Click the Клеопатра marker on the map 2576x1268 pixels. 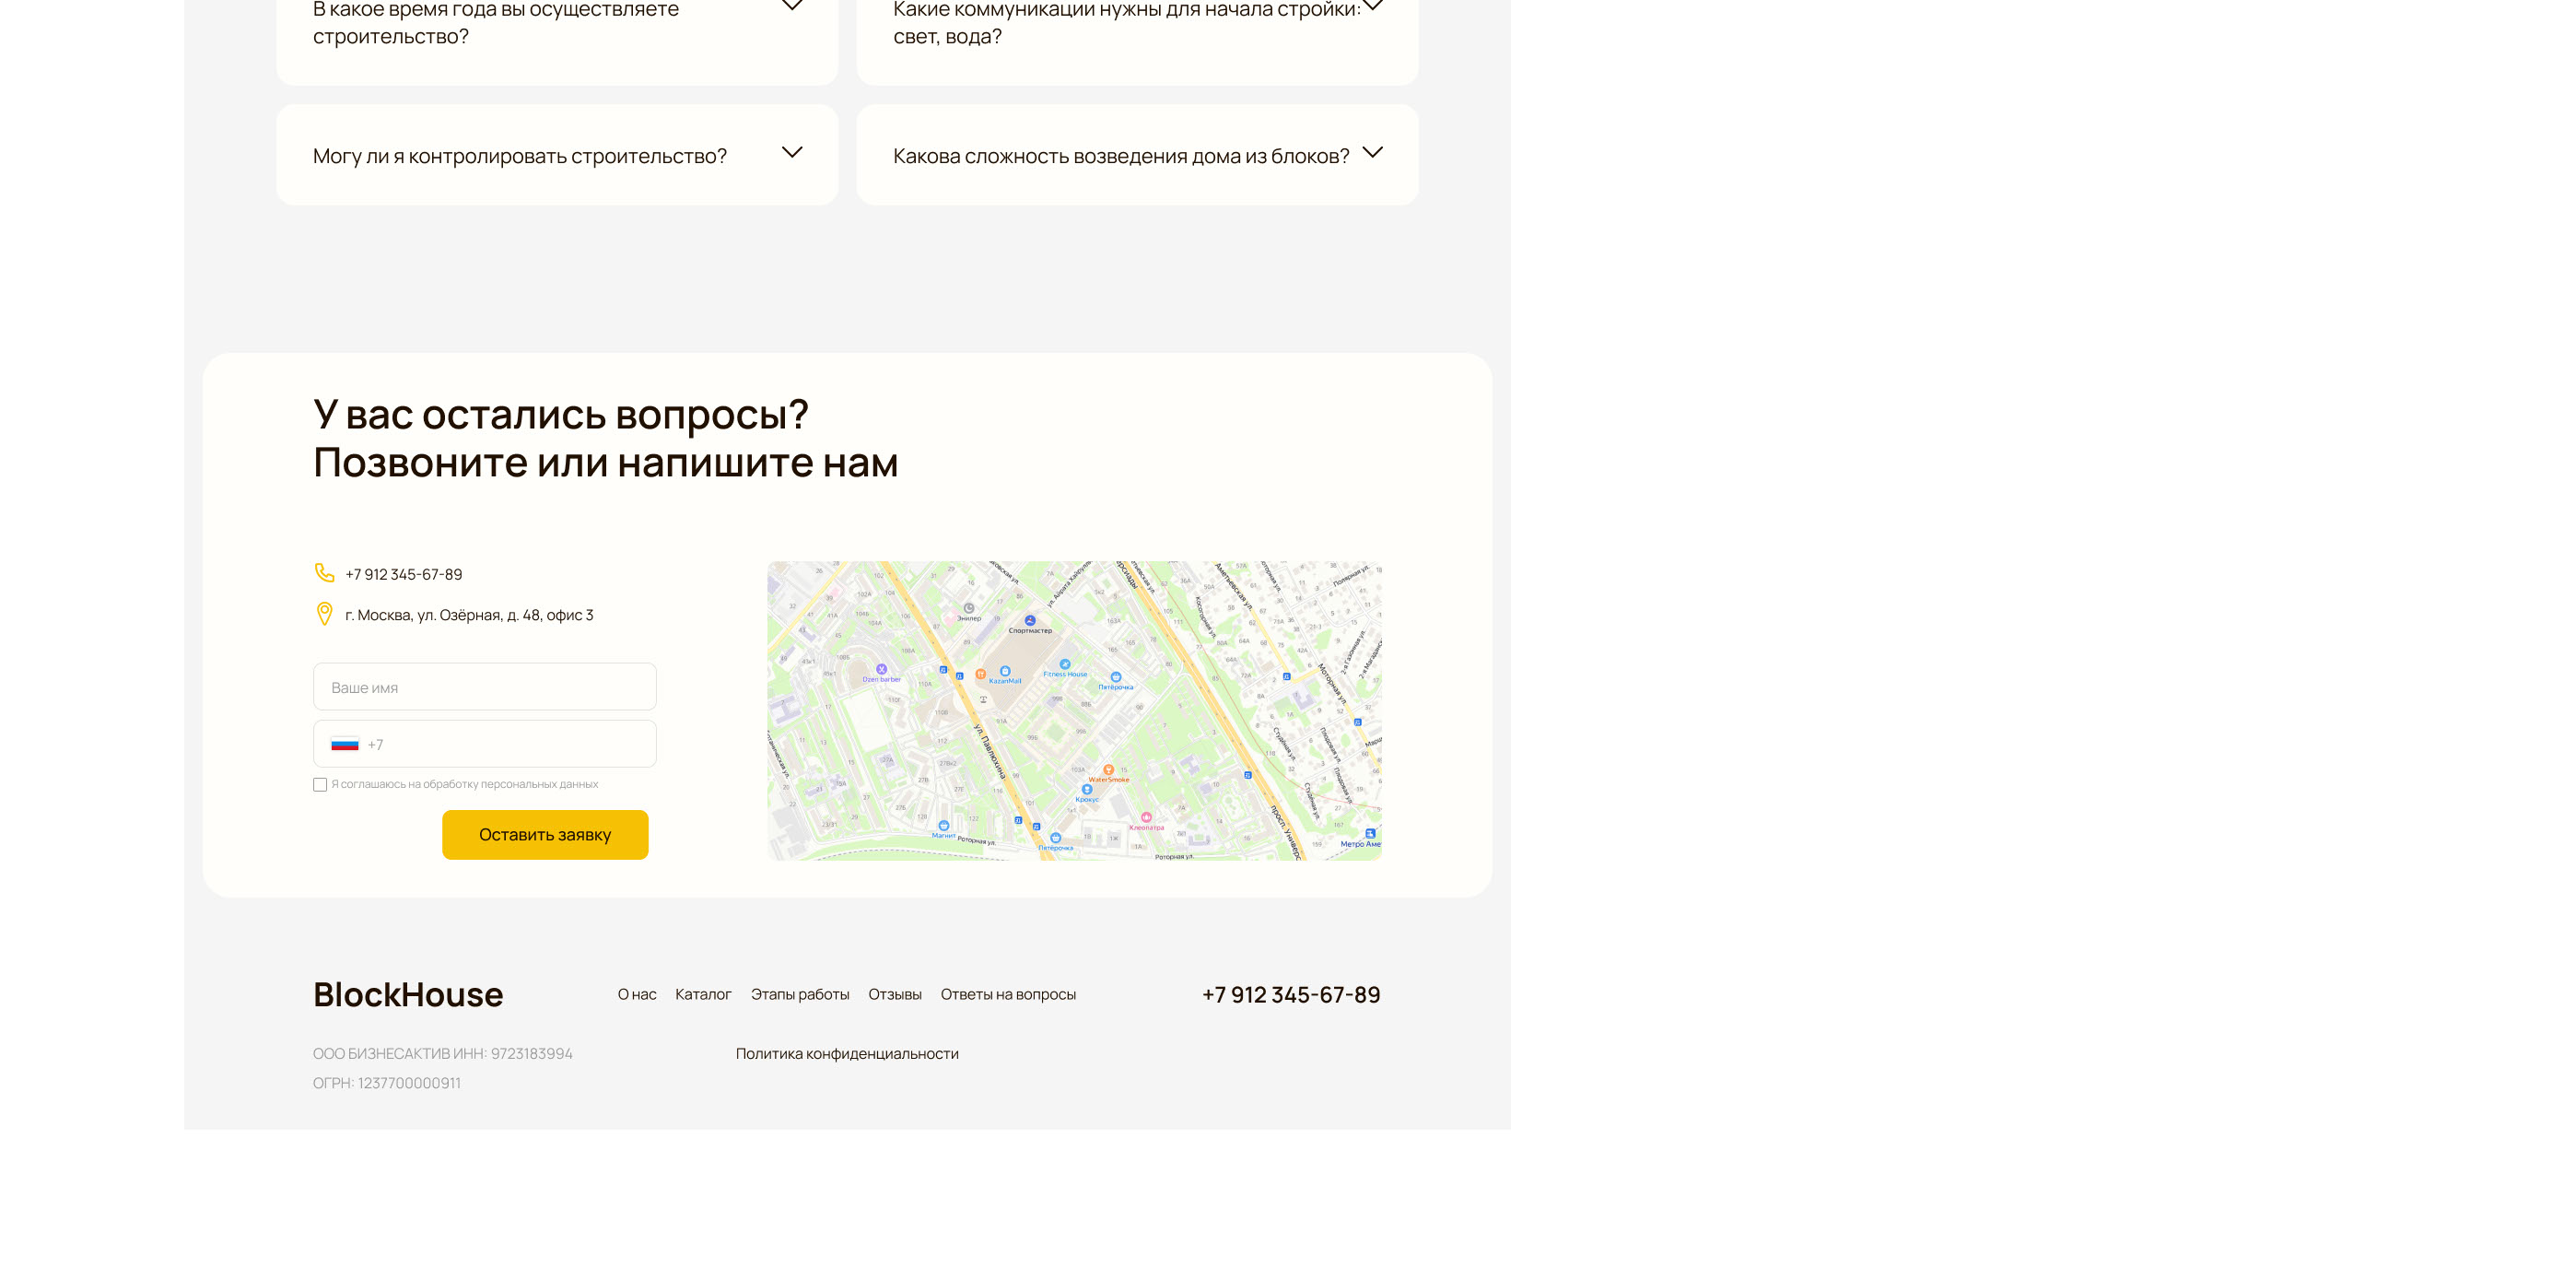pos(1146,817)
